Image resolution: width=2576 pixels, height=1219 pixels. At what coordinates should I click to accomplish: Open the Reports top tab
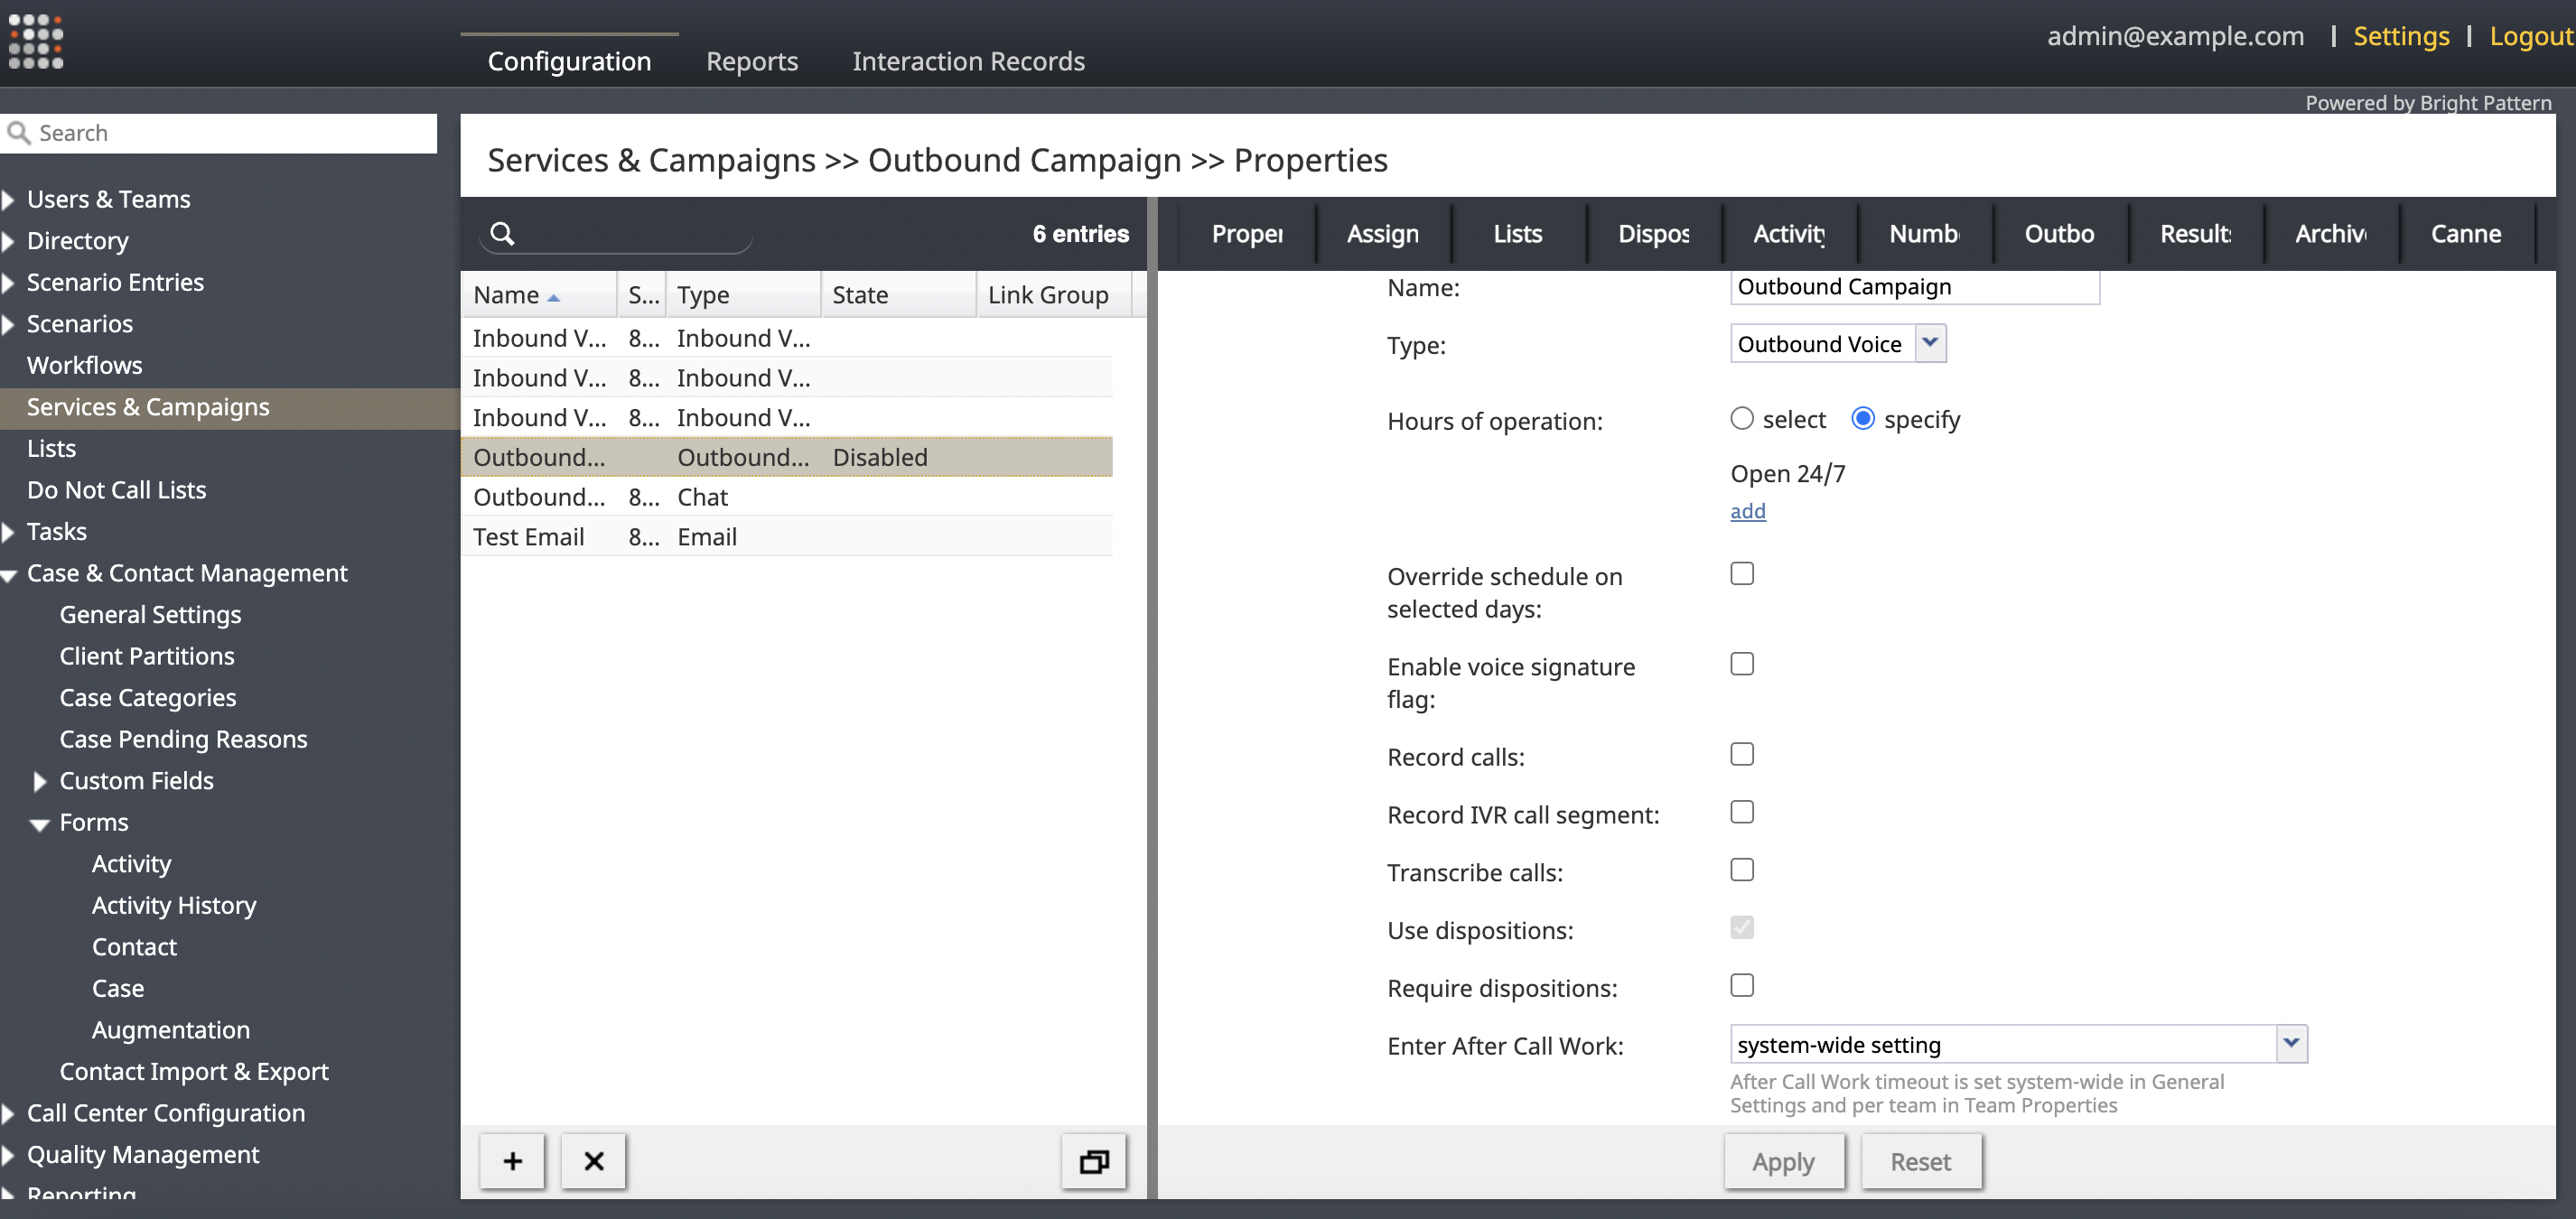pyautogui.click(x=752, y=61)
